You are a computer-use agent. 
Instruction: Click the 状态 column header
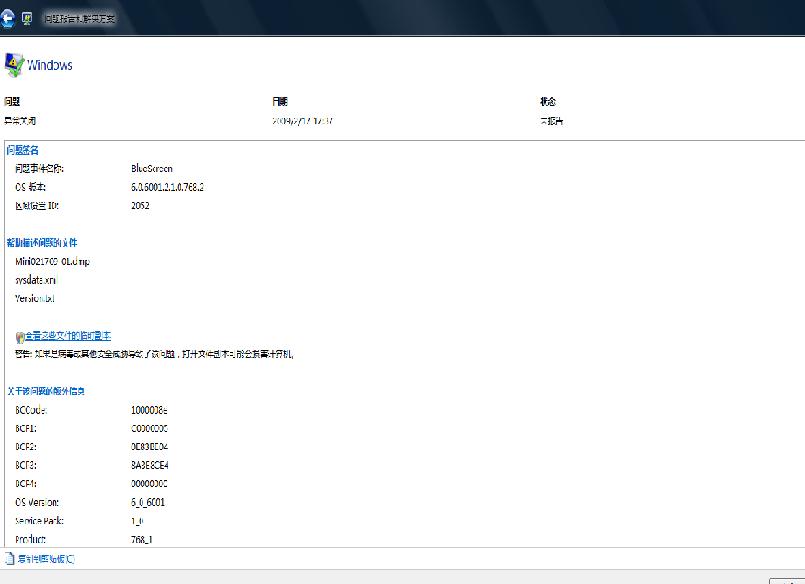548,102
